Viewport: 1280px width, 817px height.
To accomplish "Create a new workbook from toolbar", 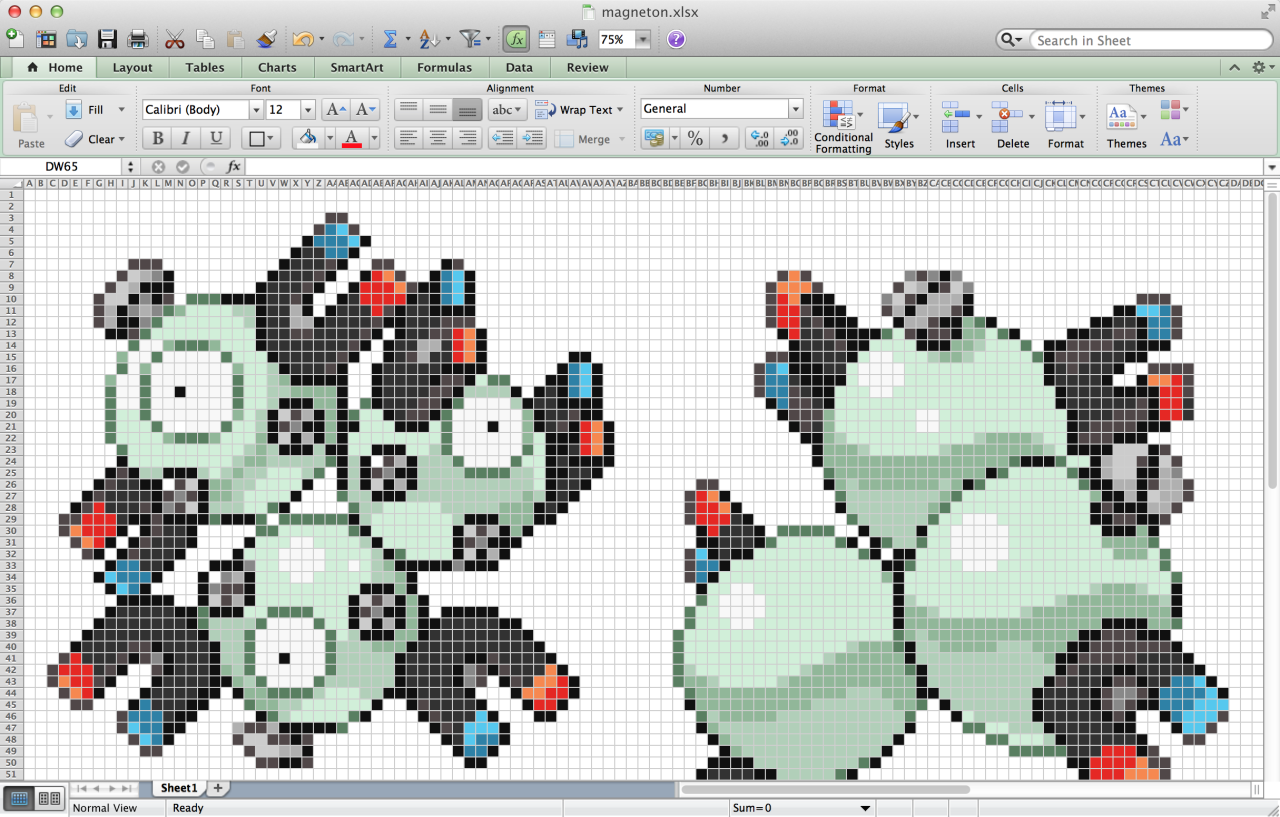I will point(15,39).
